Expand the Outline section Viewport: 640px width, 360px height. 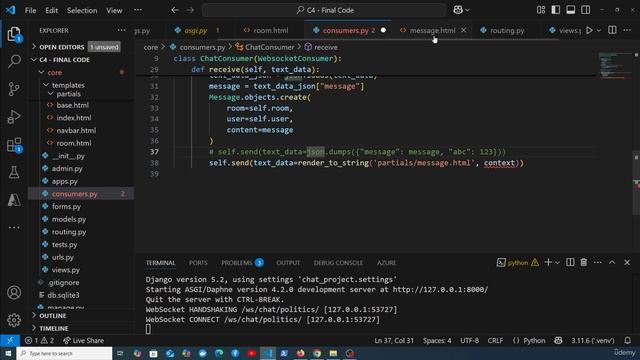pos(81,316)
